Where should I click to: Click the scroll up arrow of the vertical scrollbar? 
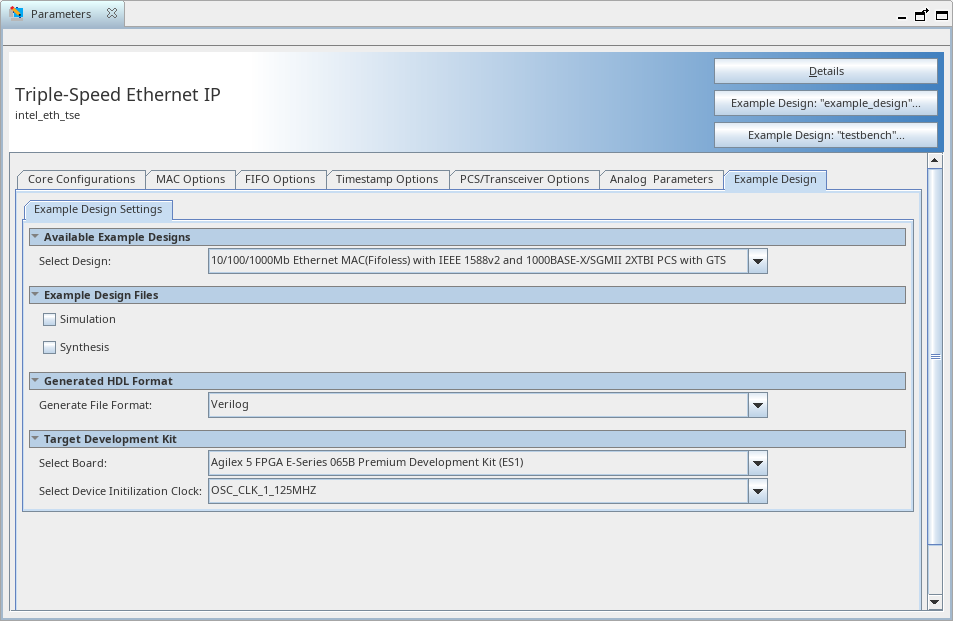pos(935,160)
